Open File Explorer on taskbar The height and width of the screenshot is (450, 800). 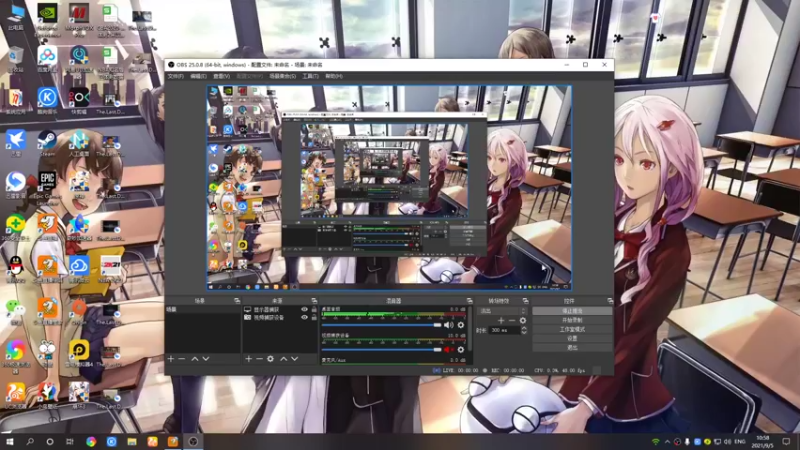132,442
